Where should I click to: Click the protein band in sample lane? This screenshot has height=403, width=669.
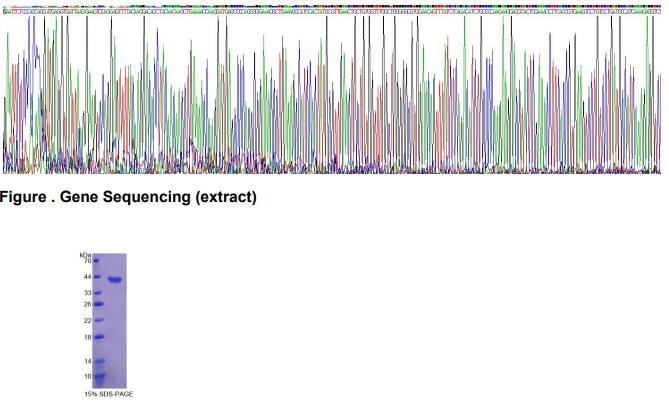(115, 280)
